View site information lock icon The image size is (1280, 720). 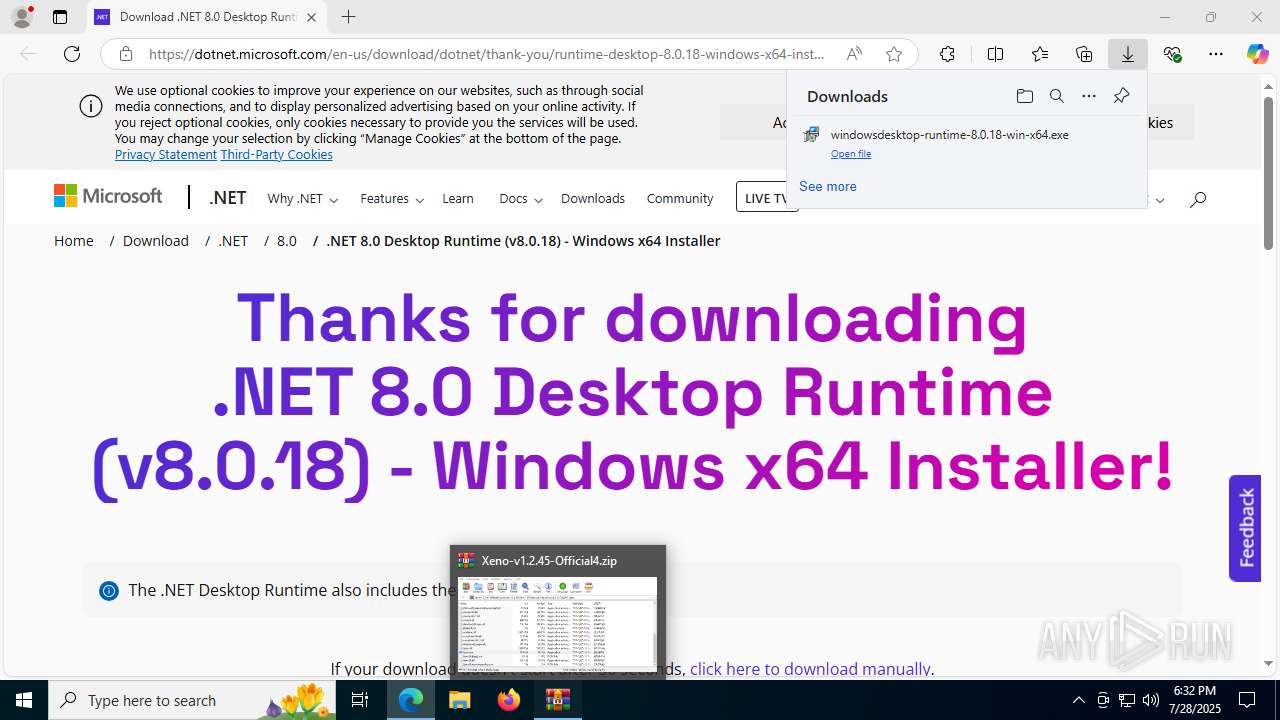point(125,54)
